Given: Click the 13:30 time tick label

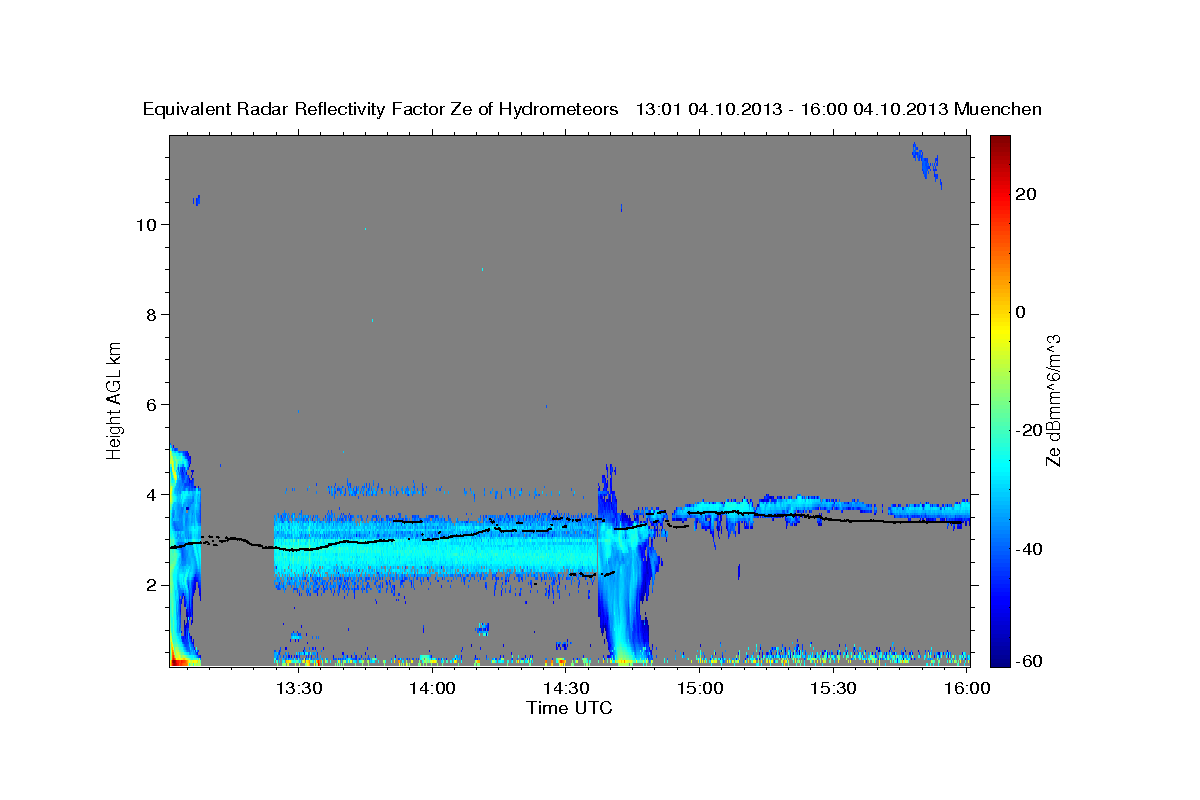Looking at the screenshot, I should [298, 689].
